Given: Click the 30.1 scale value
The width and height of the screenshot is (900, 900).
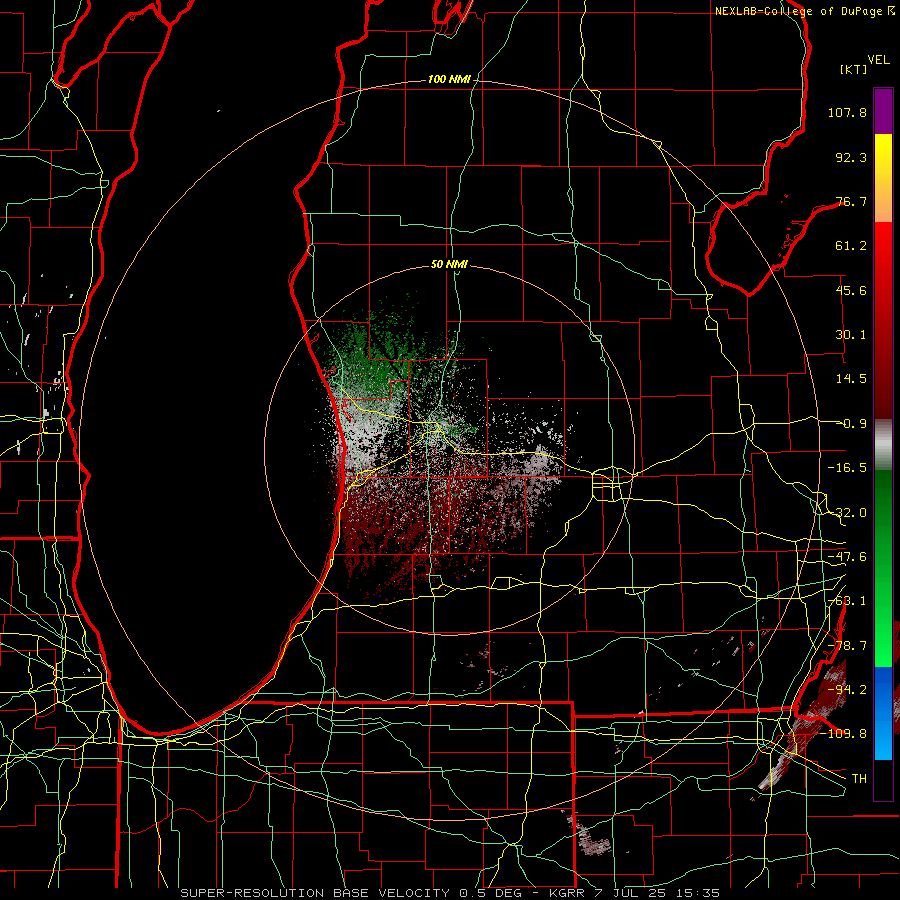Looking at the screenshot, I should 851,335.
